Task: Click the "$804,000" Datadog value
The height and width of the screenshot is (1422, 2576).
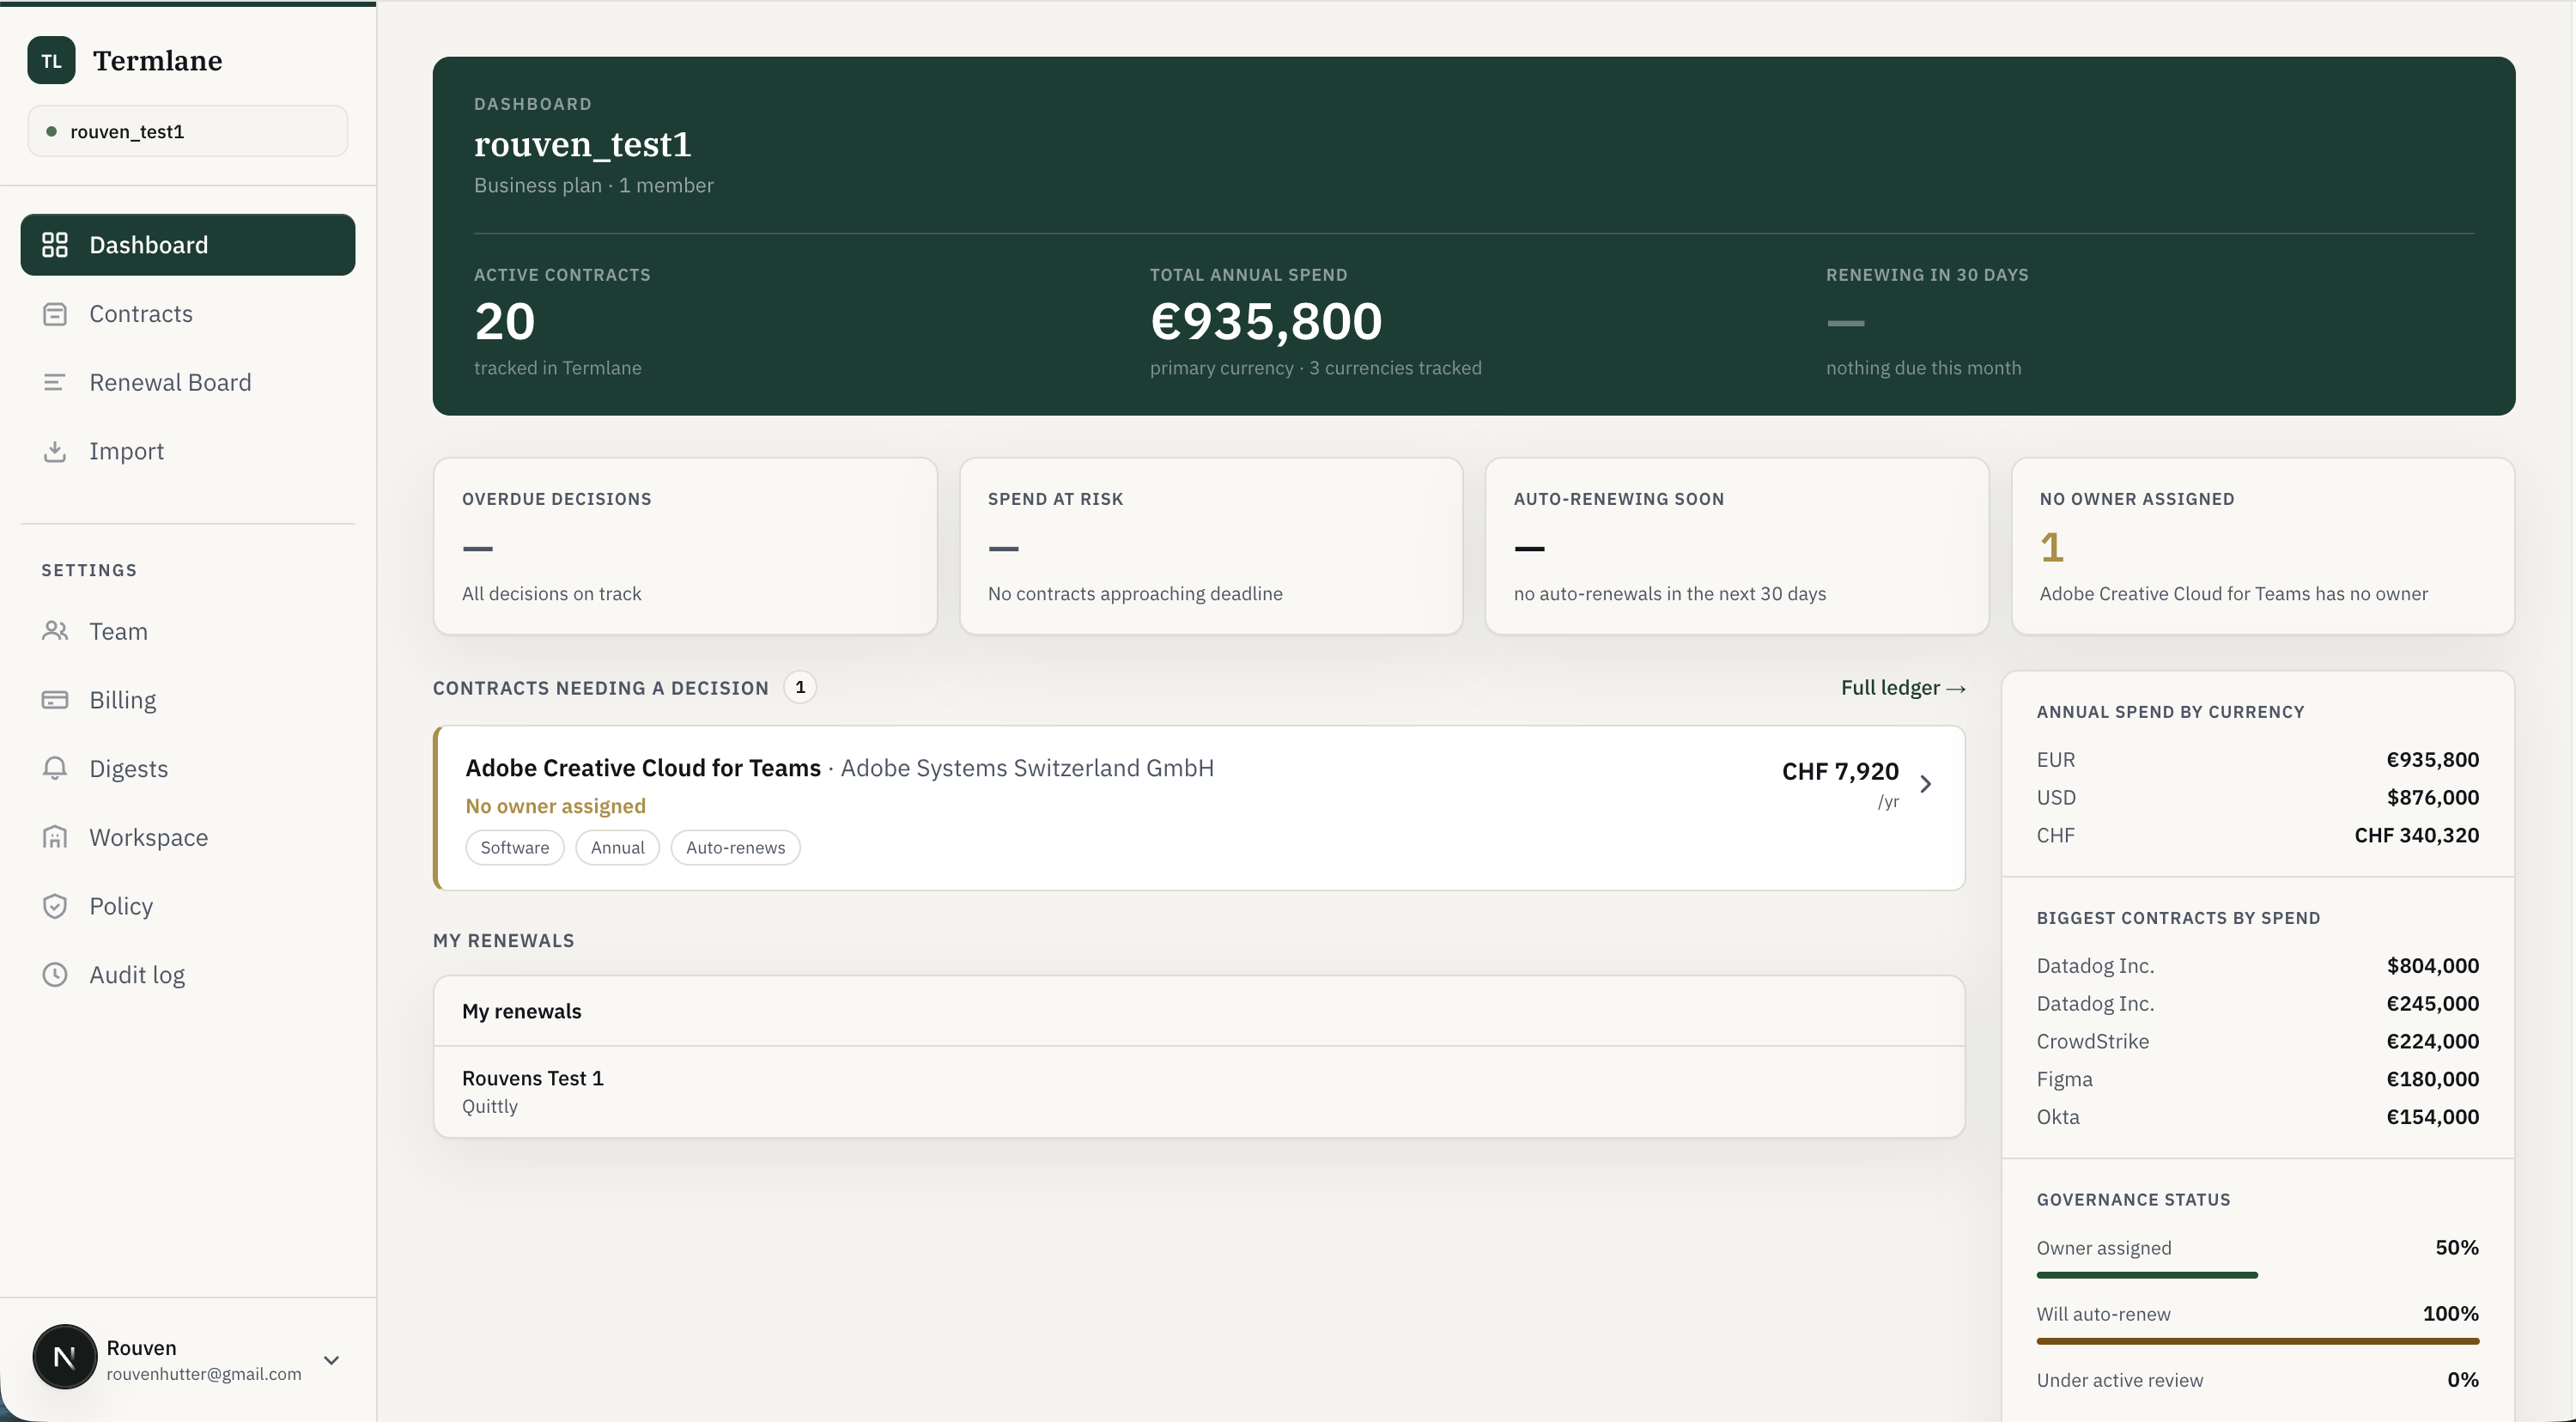Action: click(2432, 966)
